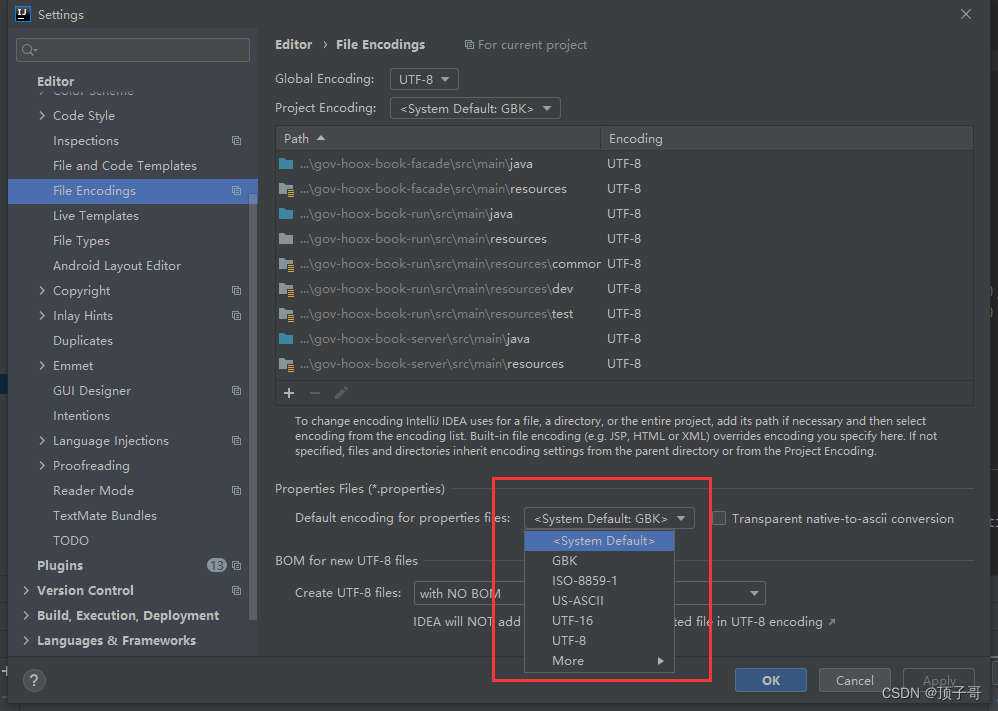Expand Build, Execution, Deployment section
Image resolution: width=998 pixels, height=711 pixels.
26,616
